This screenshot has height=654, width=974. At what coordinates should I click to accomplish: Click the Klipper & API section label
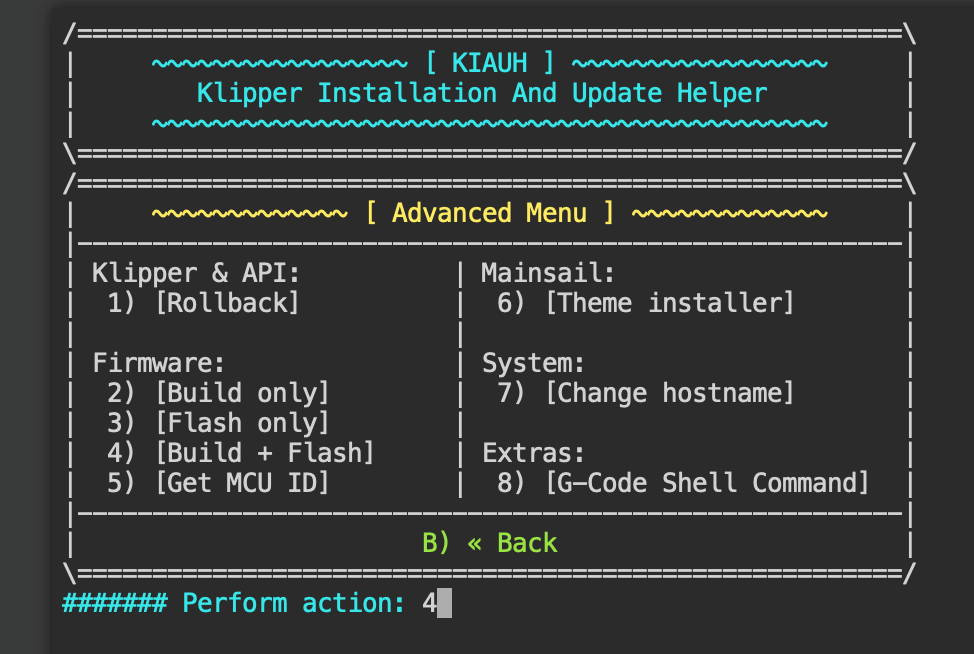(x=196, y=273)
